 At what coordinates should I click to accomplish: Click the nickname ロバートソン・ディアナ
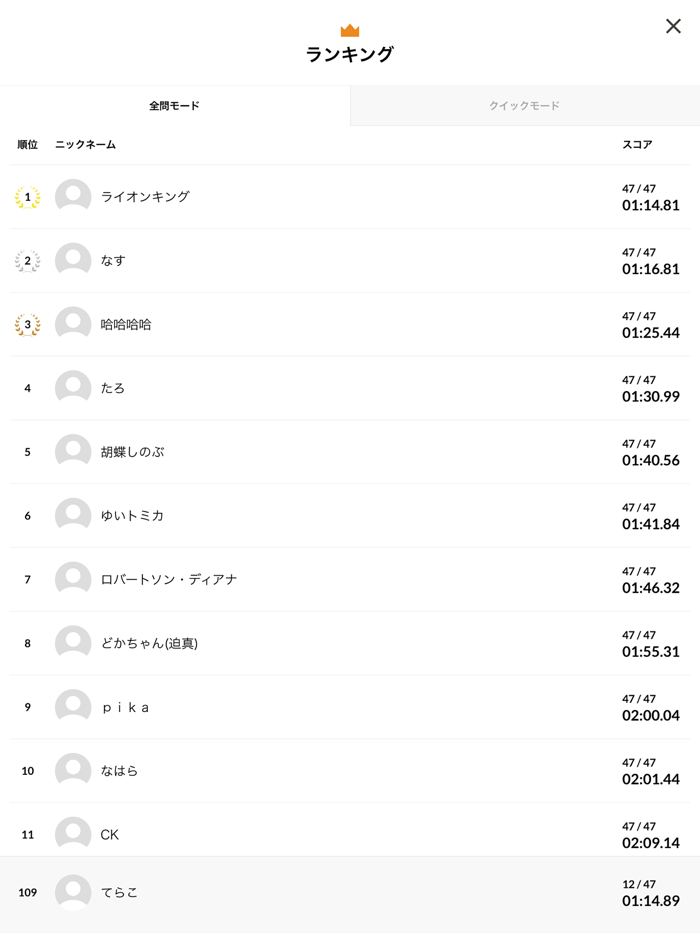(x=168, y=580)
